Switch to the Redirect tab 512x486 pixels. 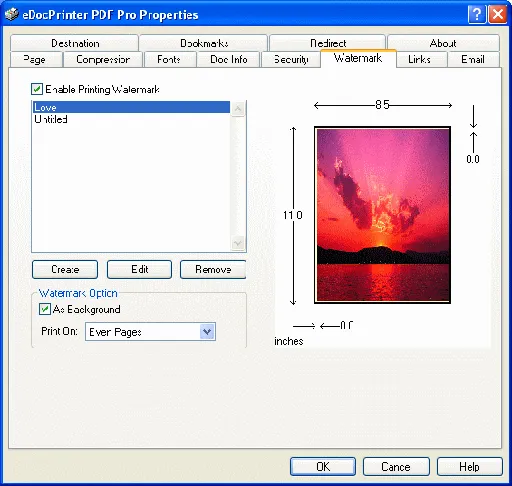(328, 43)
